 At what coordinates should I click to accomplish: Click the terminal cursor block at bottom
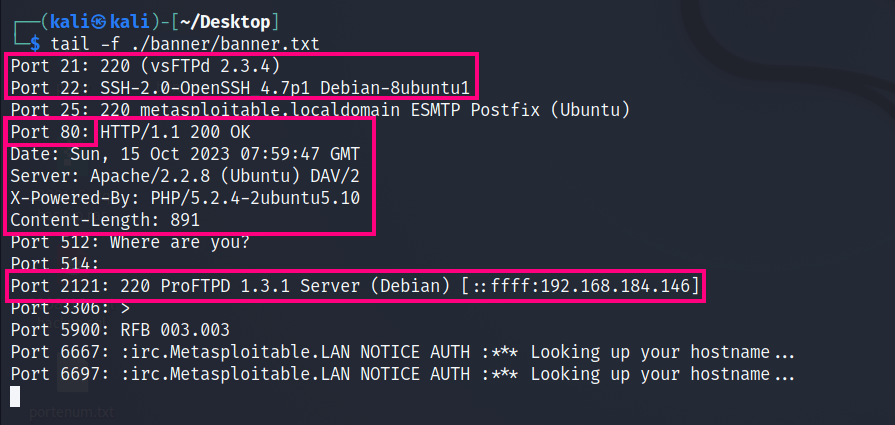15,396
